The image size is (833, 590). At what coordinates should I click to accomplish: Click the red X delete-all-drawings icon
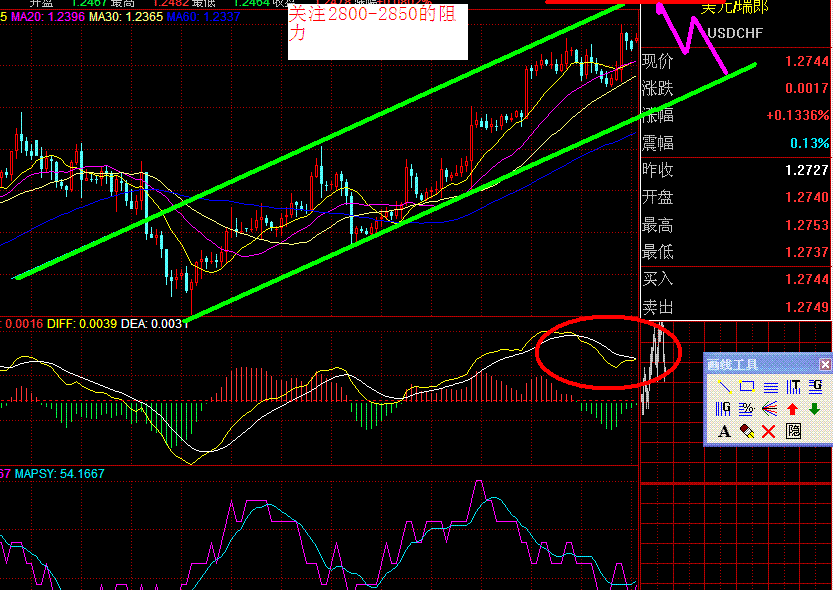pyautogui.click(x=769, y=431)
